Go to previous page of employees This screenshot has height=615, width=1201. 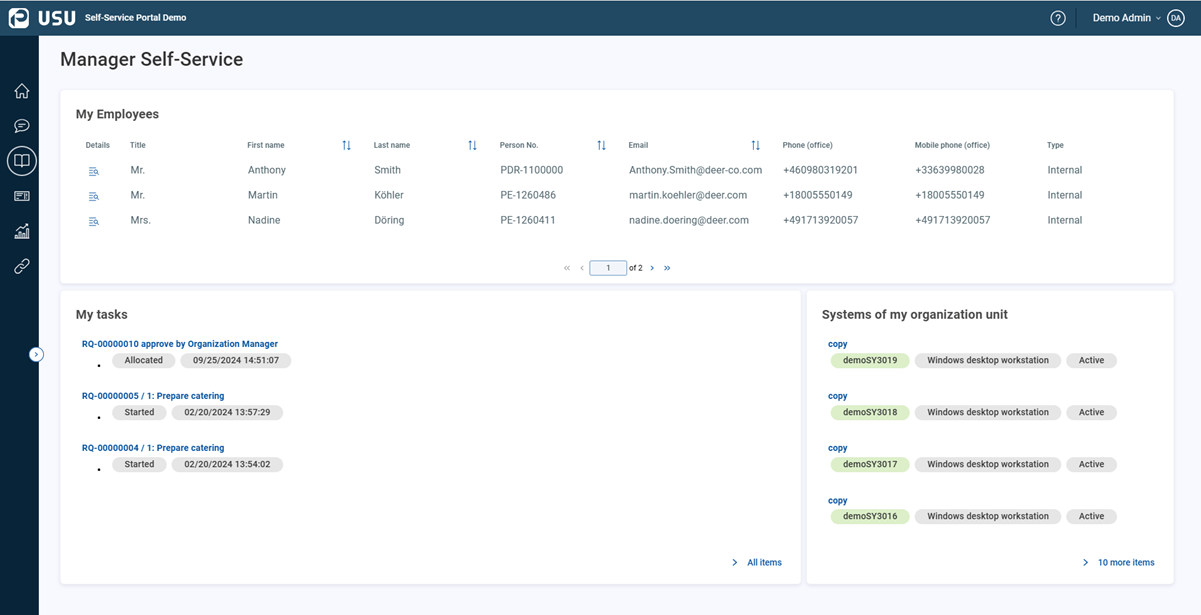582,268
